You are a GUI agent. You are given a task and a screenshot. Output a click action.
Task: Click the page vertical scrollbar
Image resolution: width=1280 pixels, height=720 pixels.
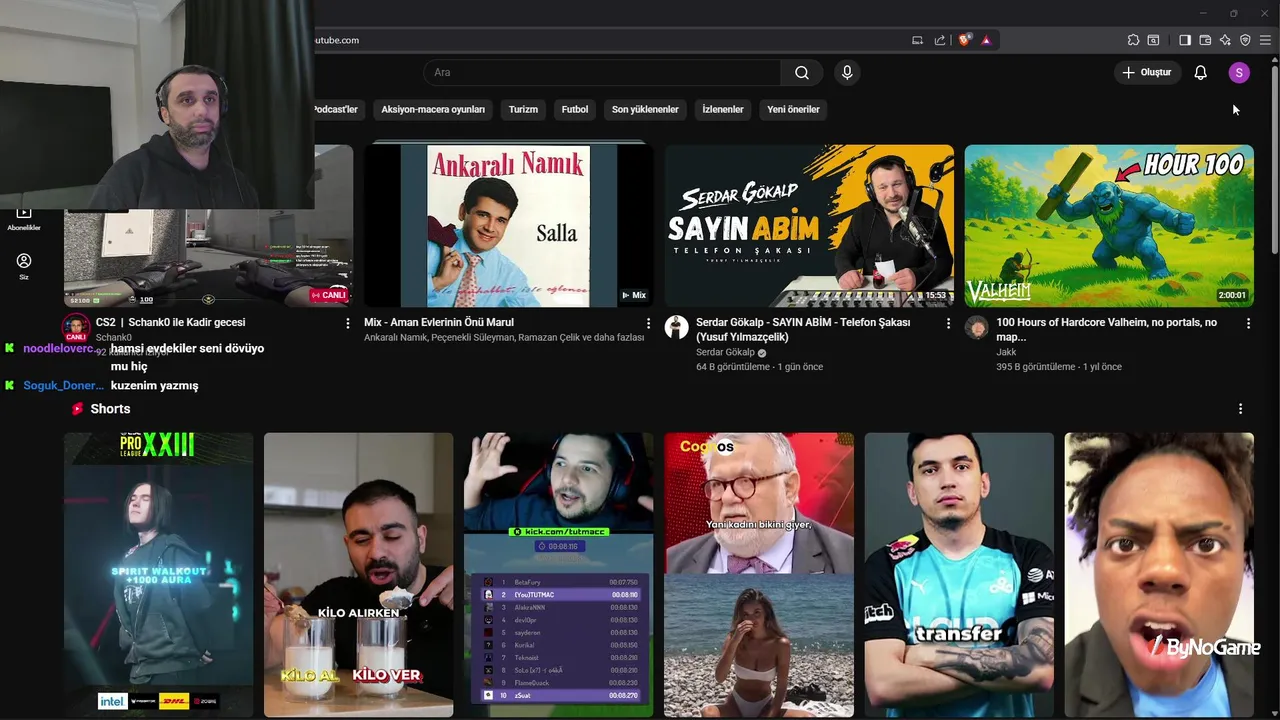click(x=1274, y=160)
